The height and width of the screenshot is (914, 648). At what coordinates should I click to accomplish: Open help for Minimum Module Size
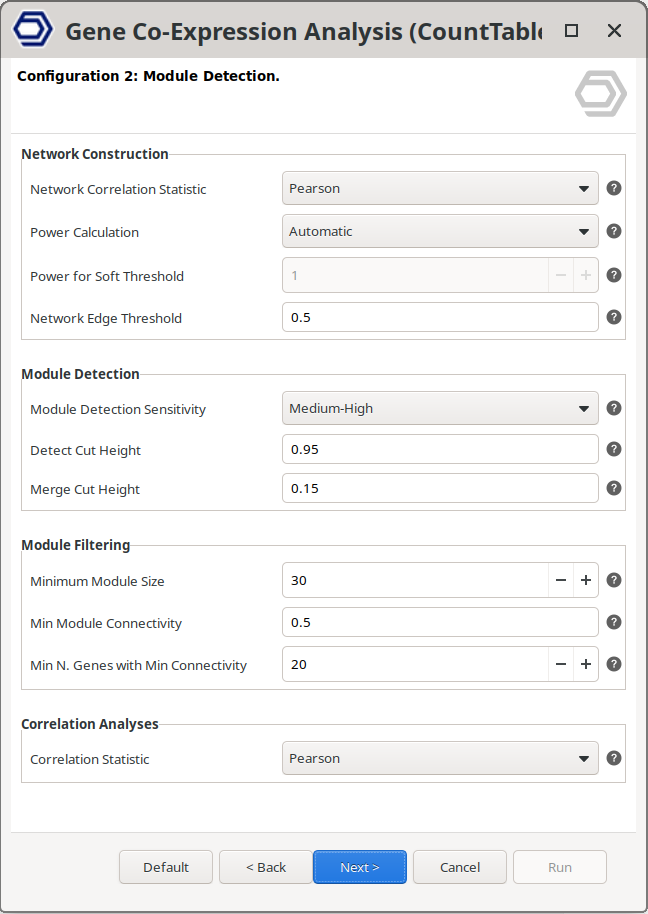(x=614, y=580)
